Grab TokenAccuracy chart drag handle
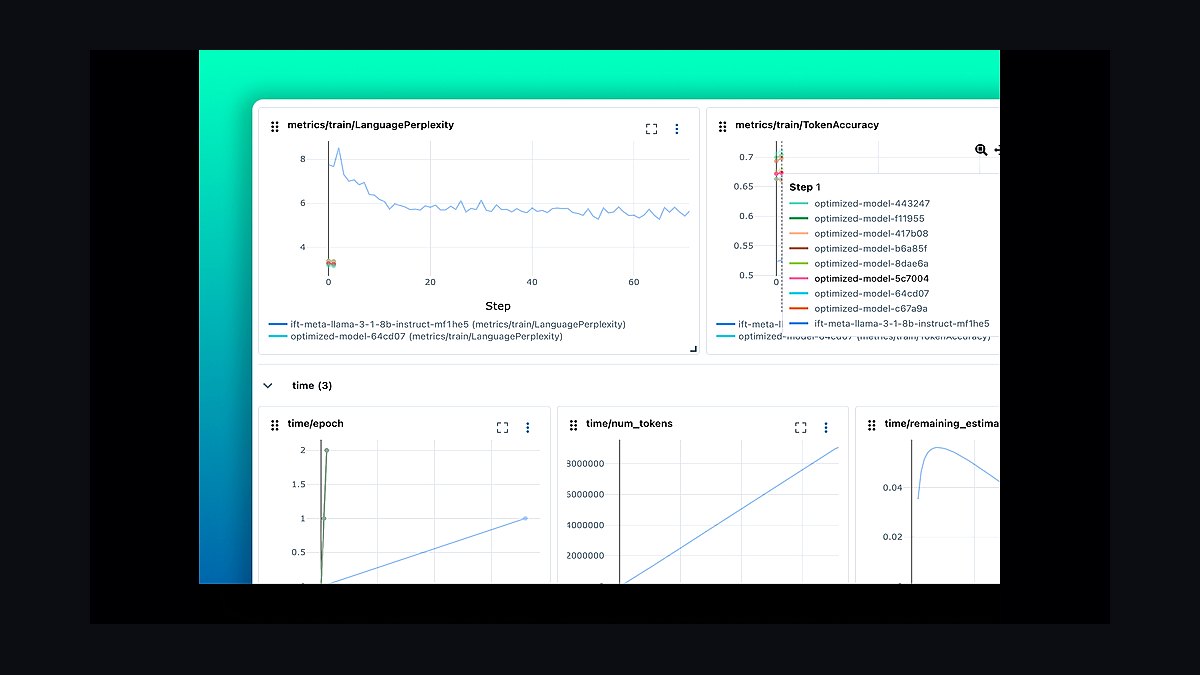 [x=723, y=126]
